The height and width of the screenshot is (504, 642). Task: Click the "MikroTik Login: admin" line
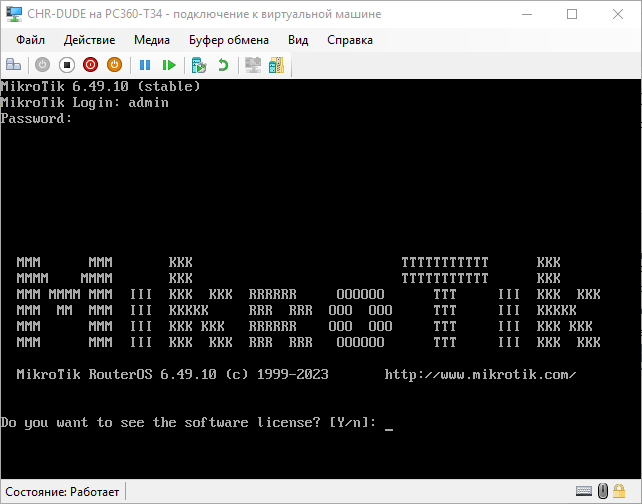pos(84,102)
